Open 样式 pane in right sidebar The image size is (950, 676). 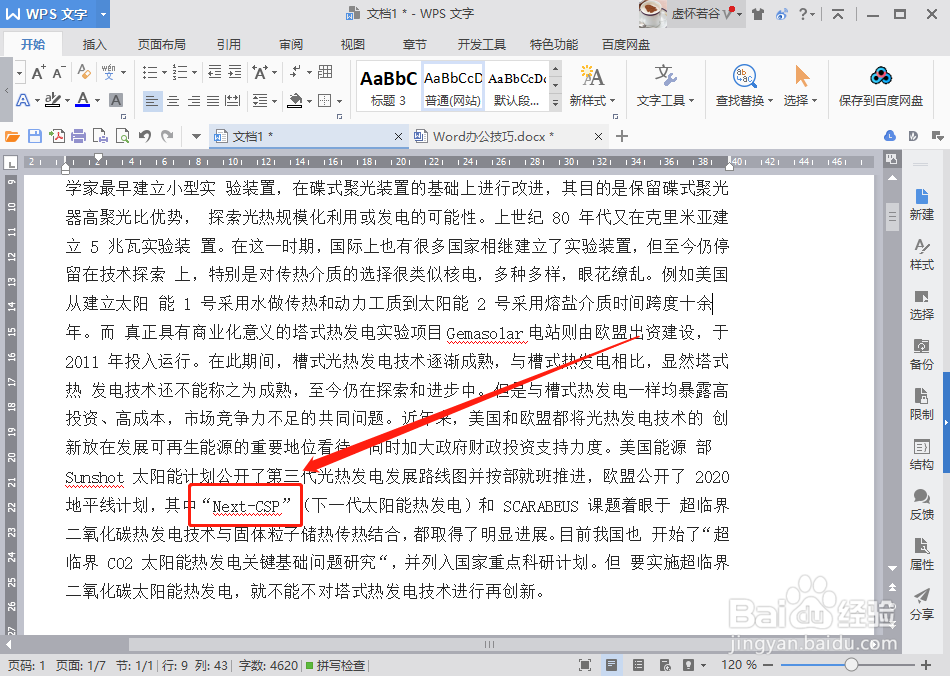(922, 254)
